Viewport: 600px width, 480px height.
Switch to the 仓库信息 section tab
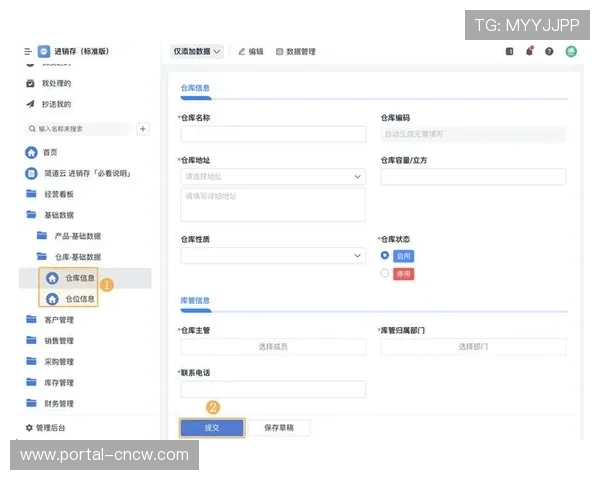(195, 88)
